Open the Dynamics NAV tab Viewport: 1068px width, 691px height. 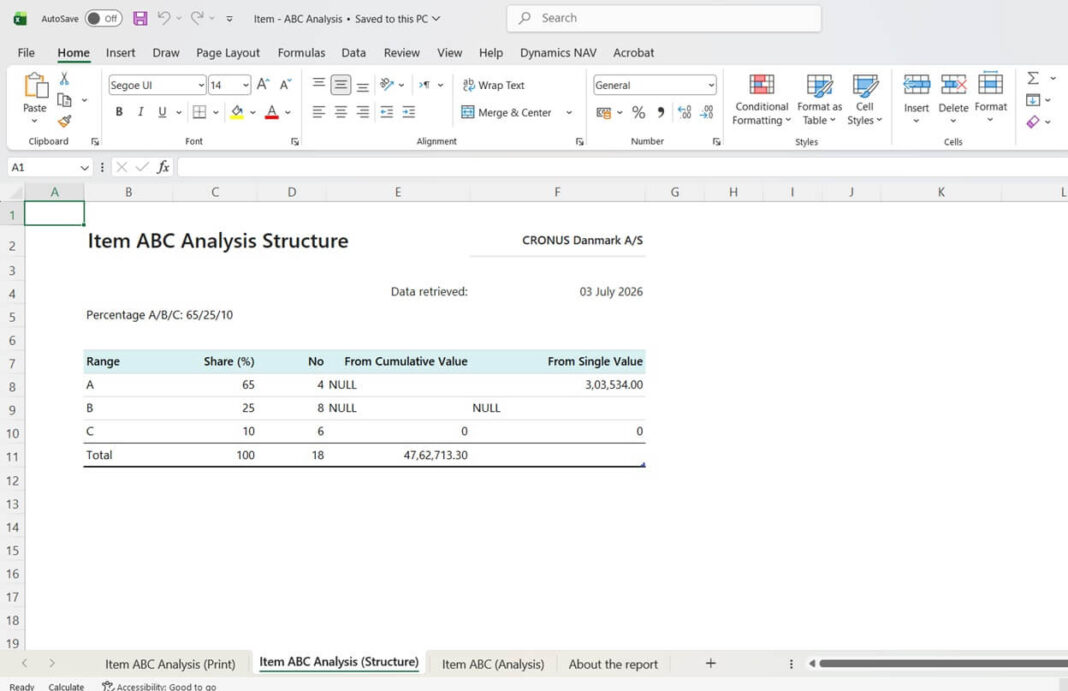[x=558, y=52]
